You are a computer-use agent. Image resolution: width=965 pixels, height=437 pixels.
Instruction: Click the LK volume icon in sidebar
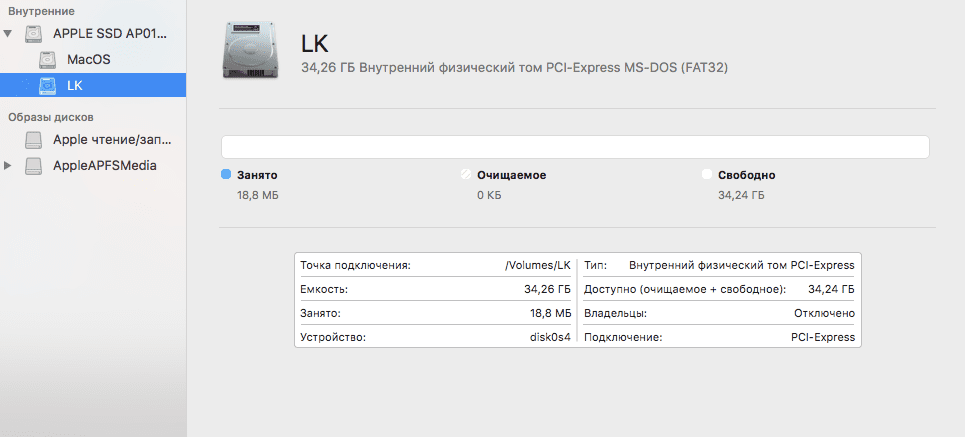pyautogui.click(x=47, y=86)
